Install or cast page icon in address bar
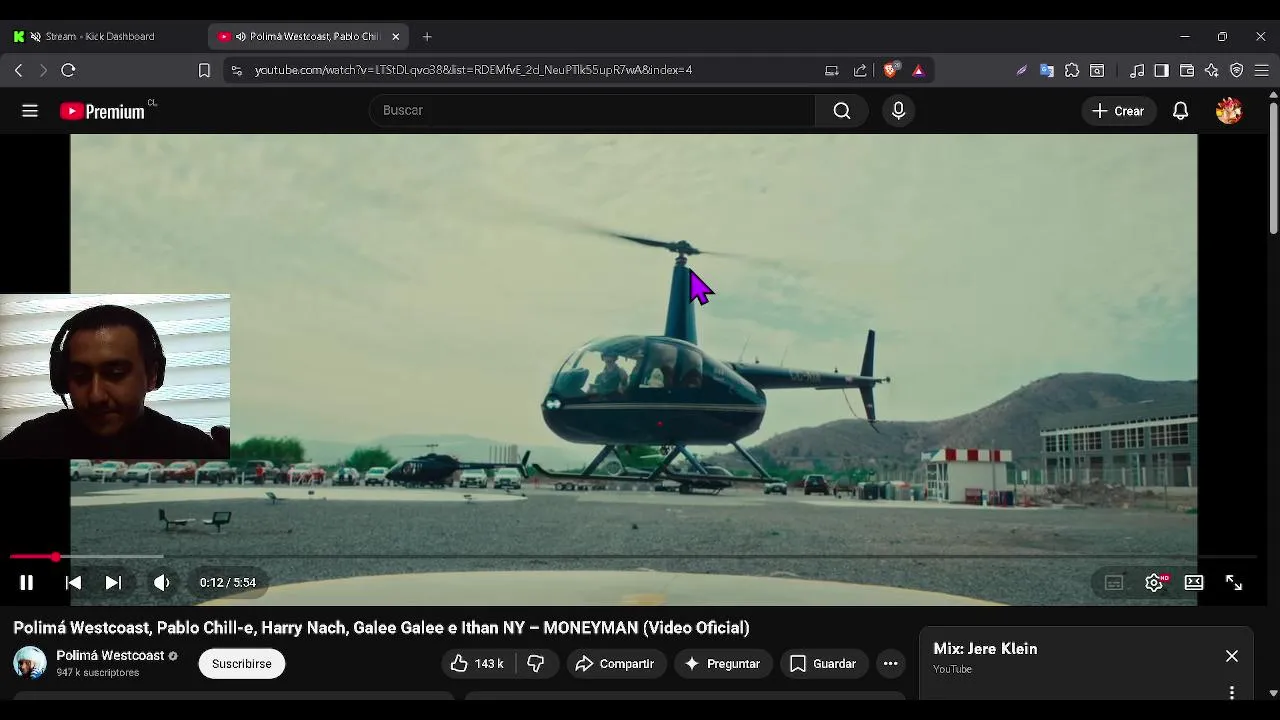 coord(832,70)
